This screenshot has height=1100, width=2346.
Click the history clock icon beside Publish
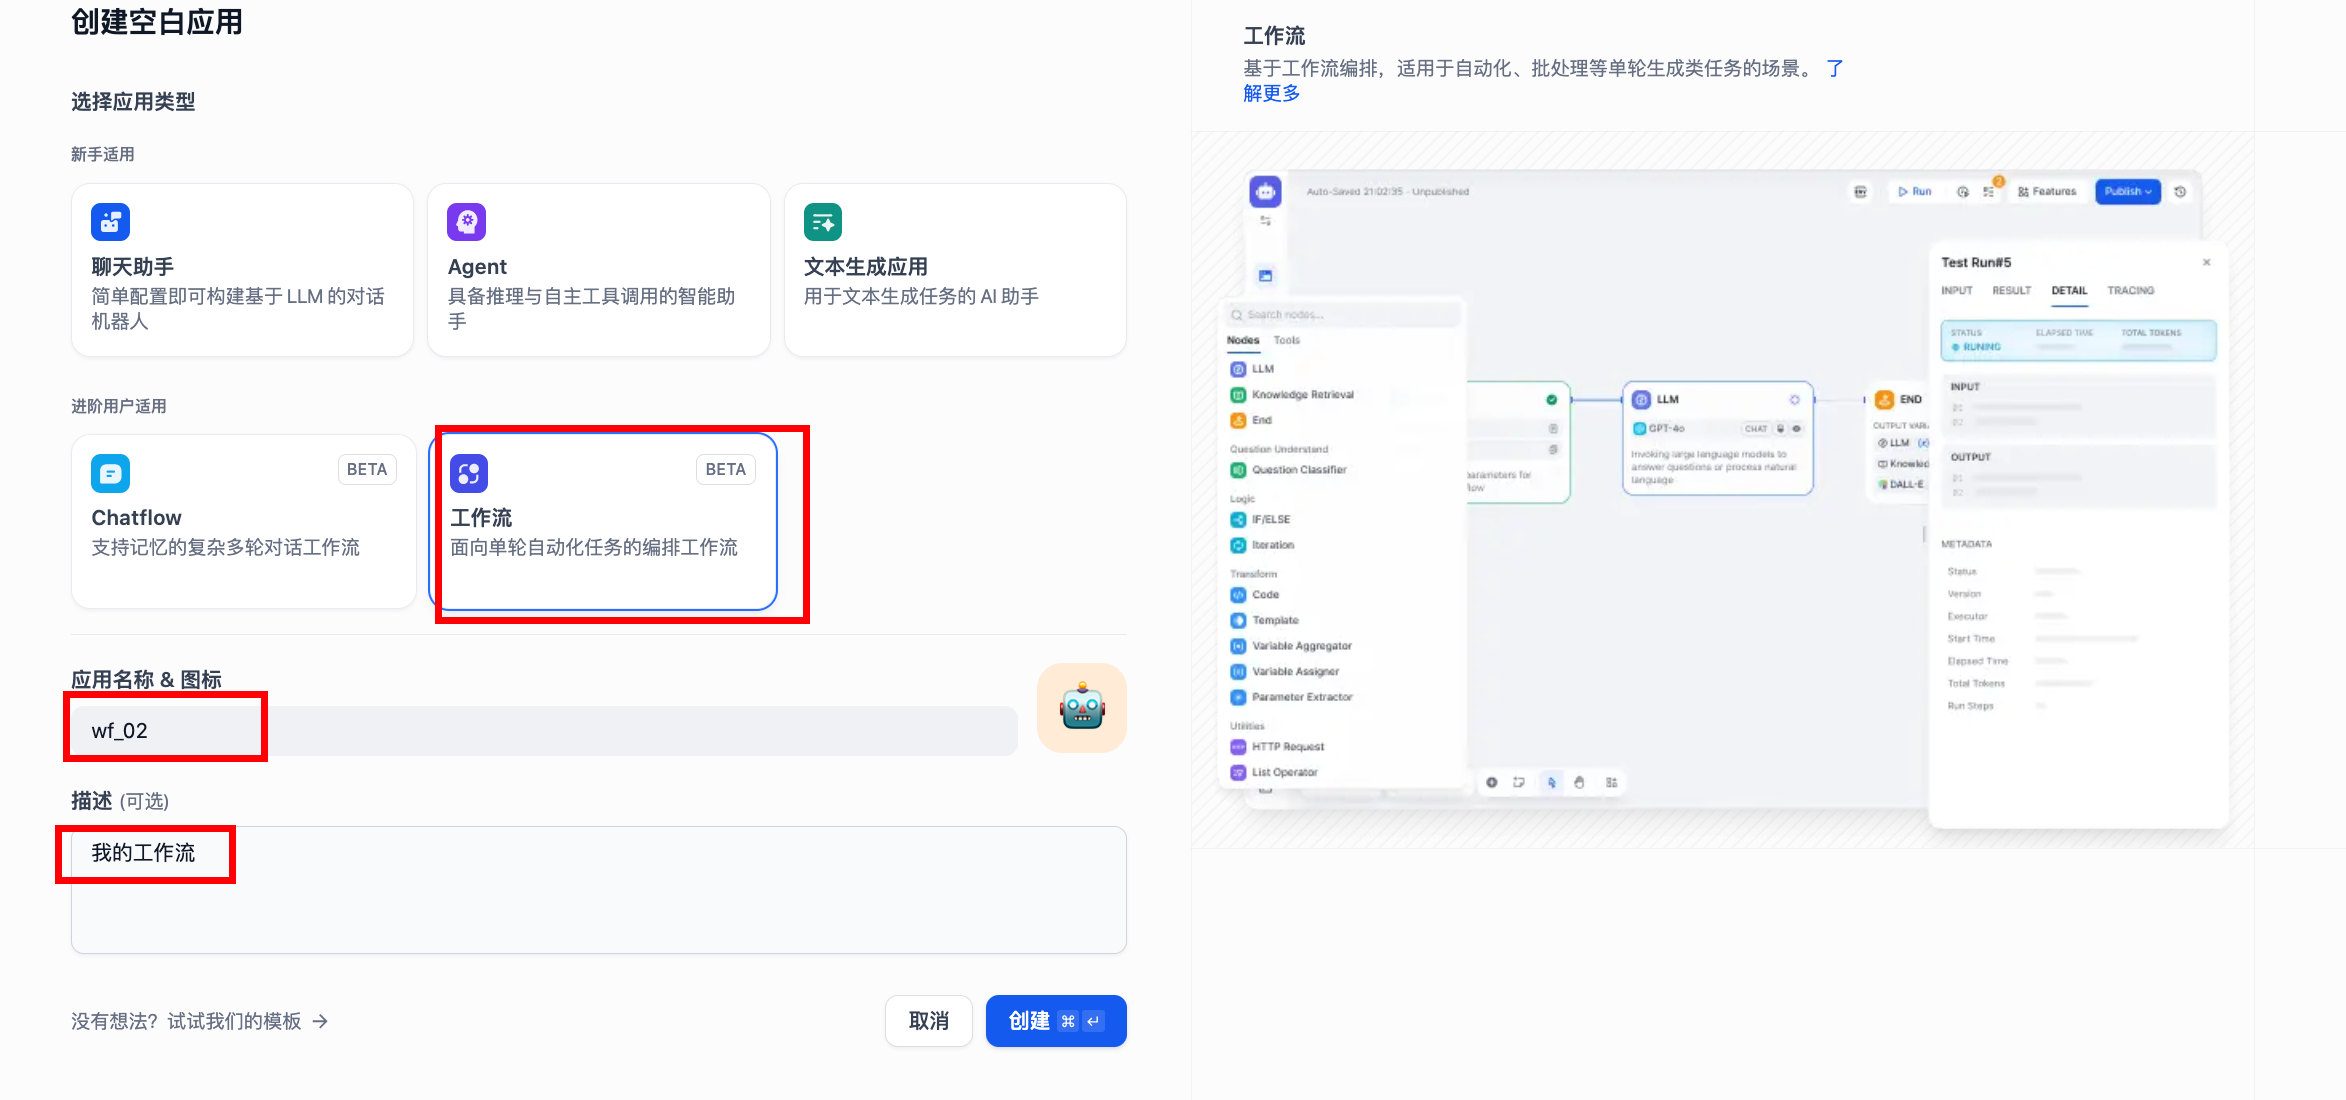[2180, 192]
